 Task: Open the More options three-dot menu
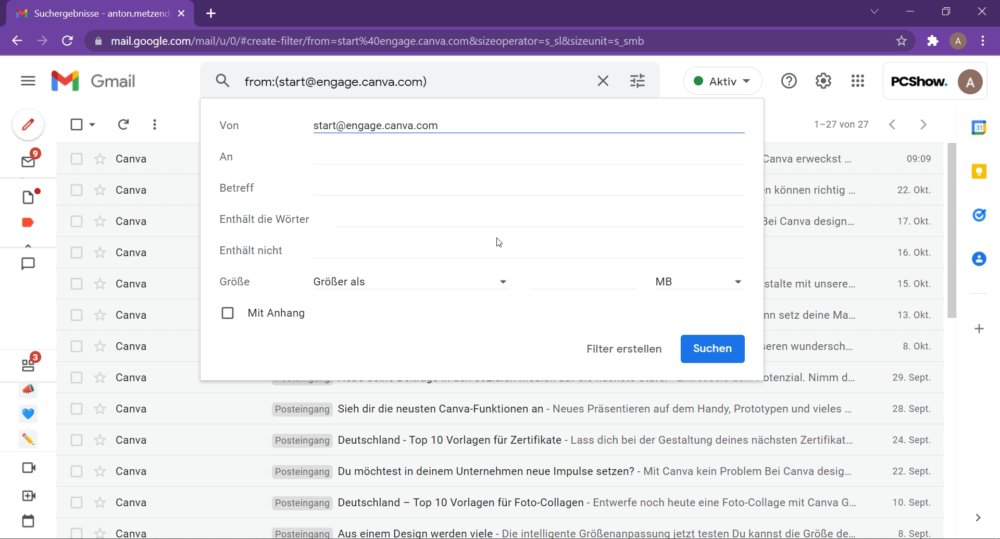(x=154, y=124)
